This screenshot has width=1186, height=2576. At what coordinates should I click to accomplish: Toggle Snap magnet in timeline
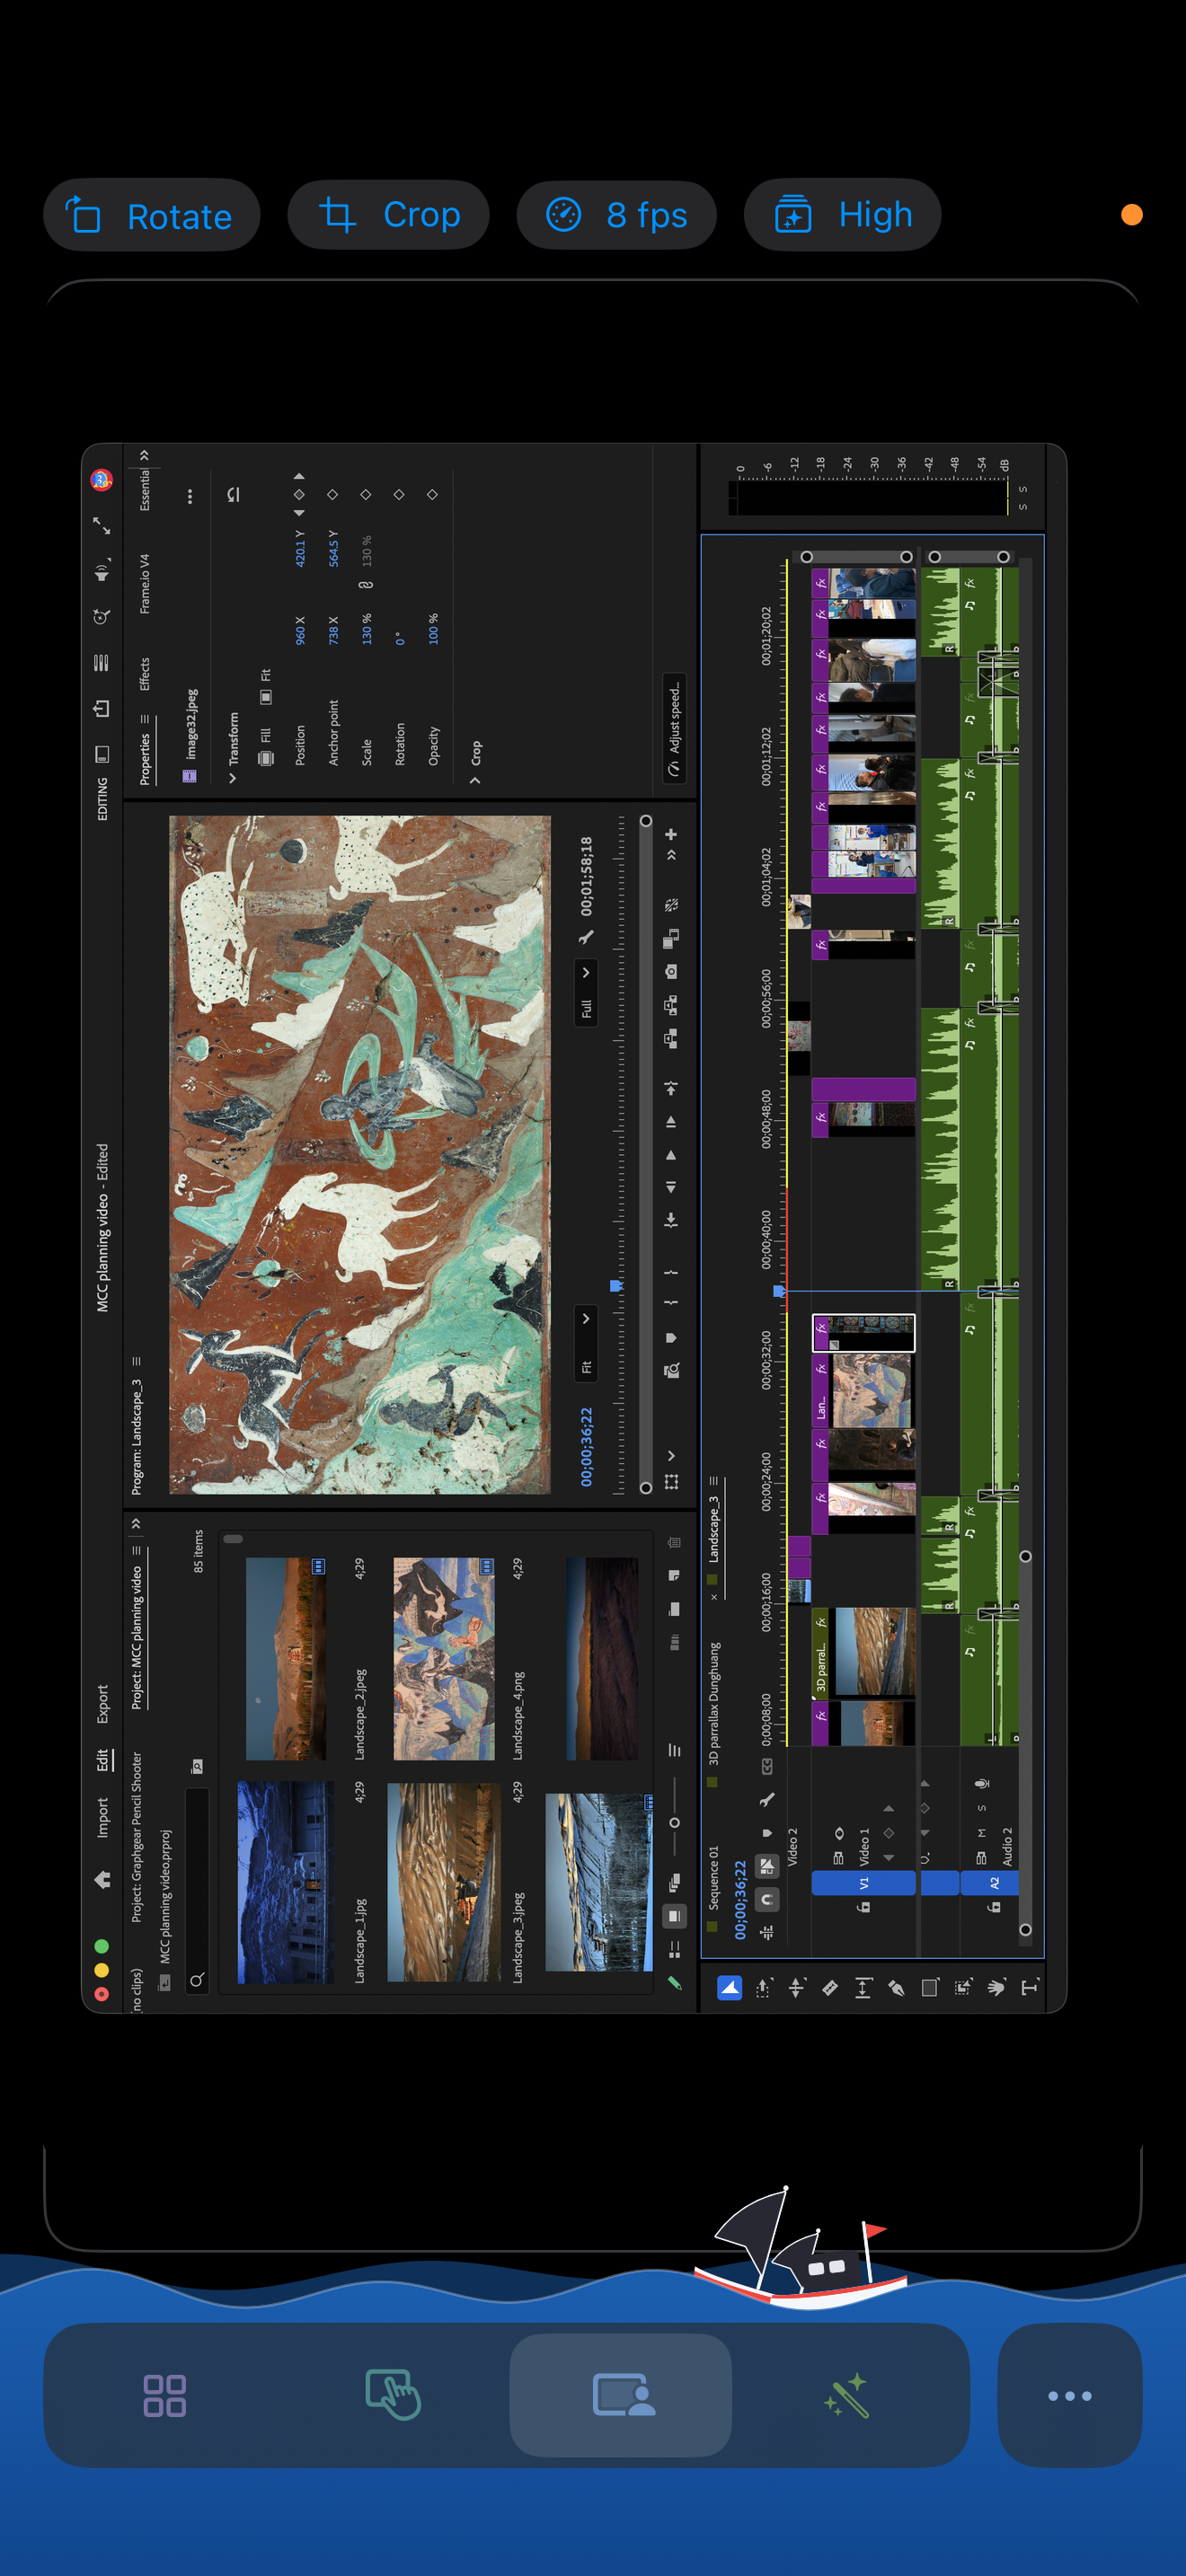pyautogui.click(x=767, y=1899)
